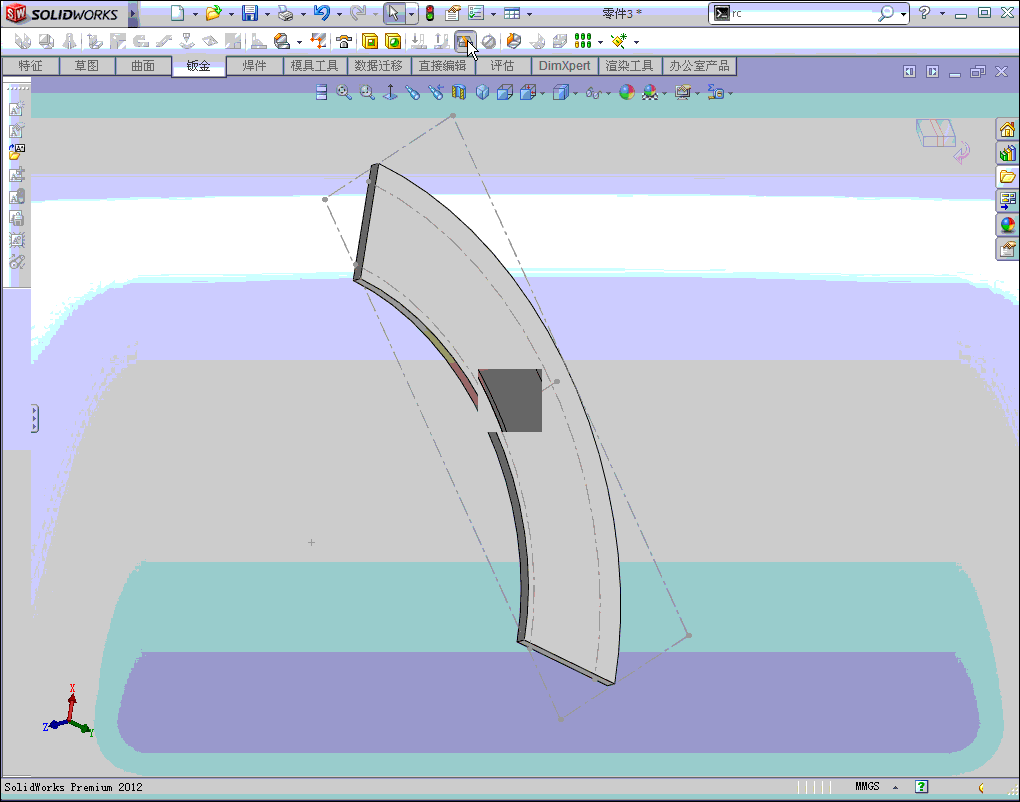Open the Custom Properties icon in task pane
This screenshot has height=802, width=1020.
pos(1007,248)
